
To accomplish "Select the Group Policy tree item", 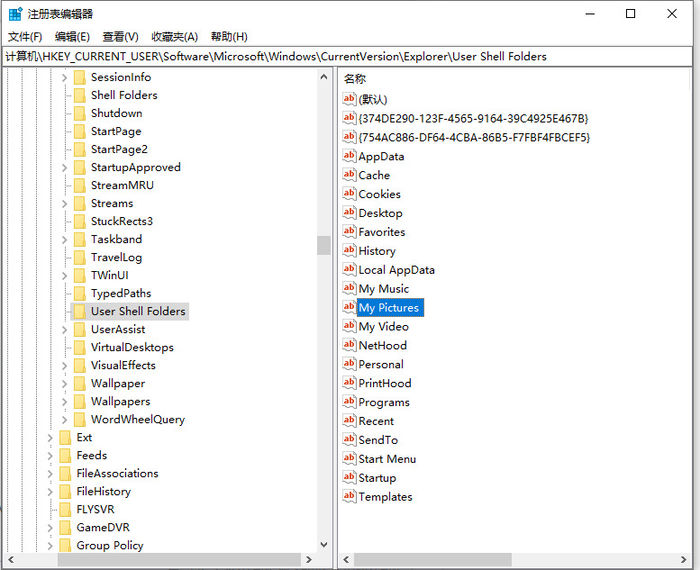I will [110, 545].
